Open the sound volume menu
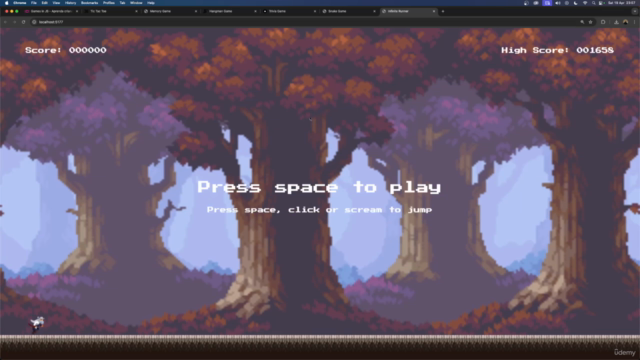 click(558, 3)
